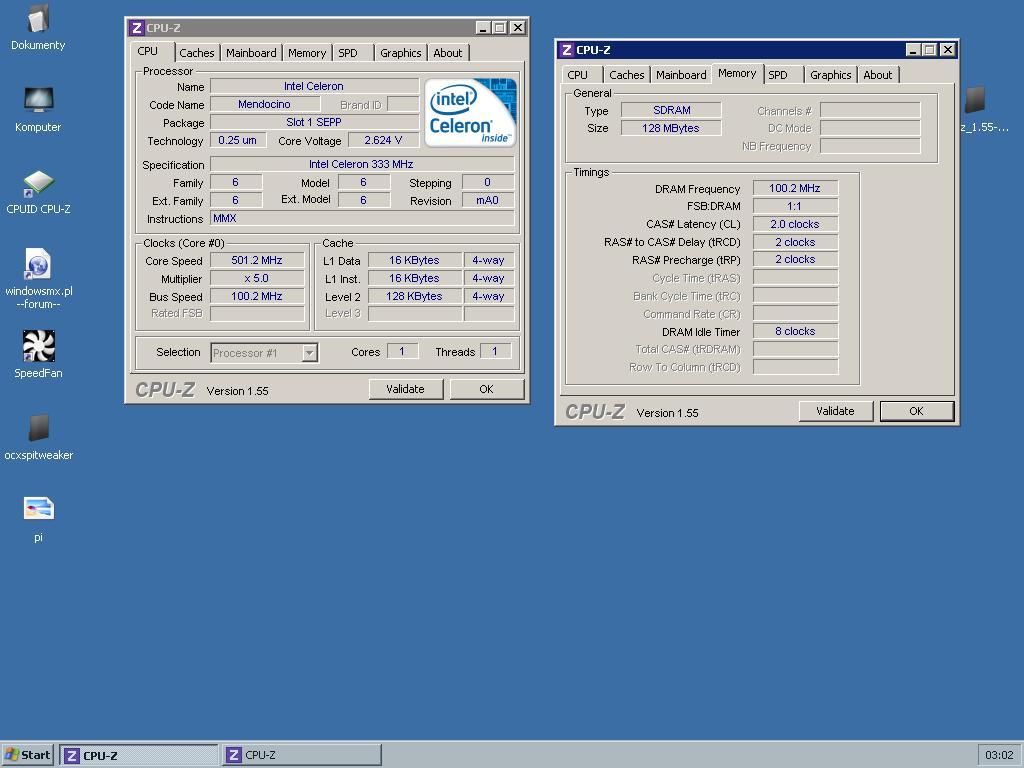
Task: Click Validate in right CPU-Z window
Action: (835, 411)
